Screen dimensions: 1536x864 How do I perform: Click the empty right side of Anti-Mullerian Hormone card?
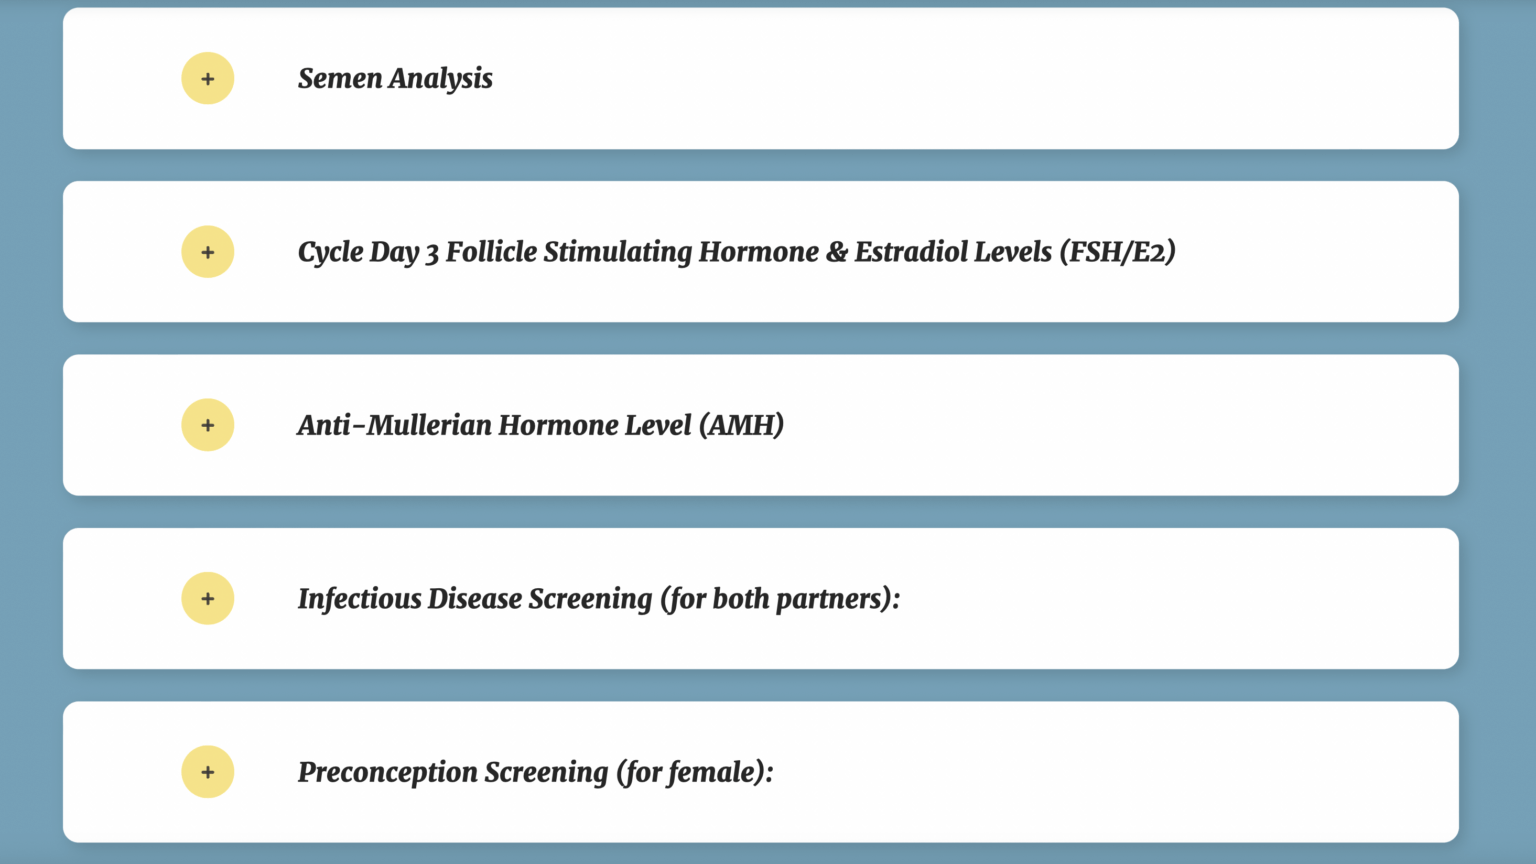[x=1100, y=426]
